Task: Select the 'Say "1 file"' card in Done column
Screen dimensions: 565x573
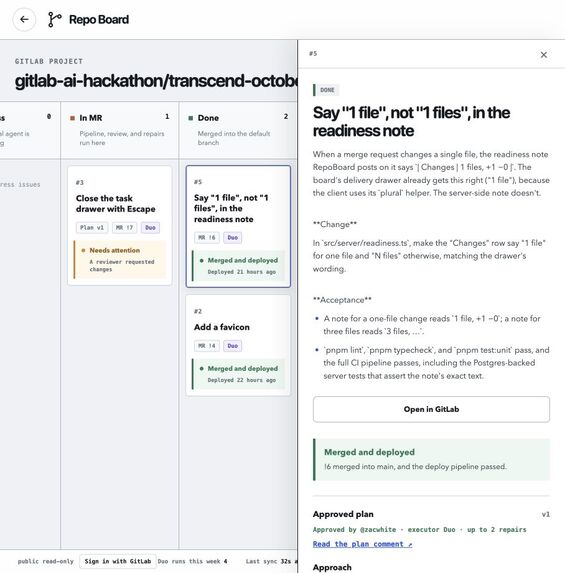Action: pyautogui.click(x=238, y=226)
